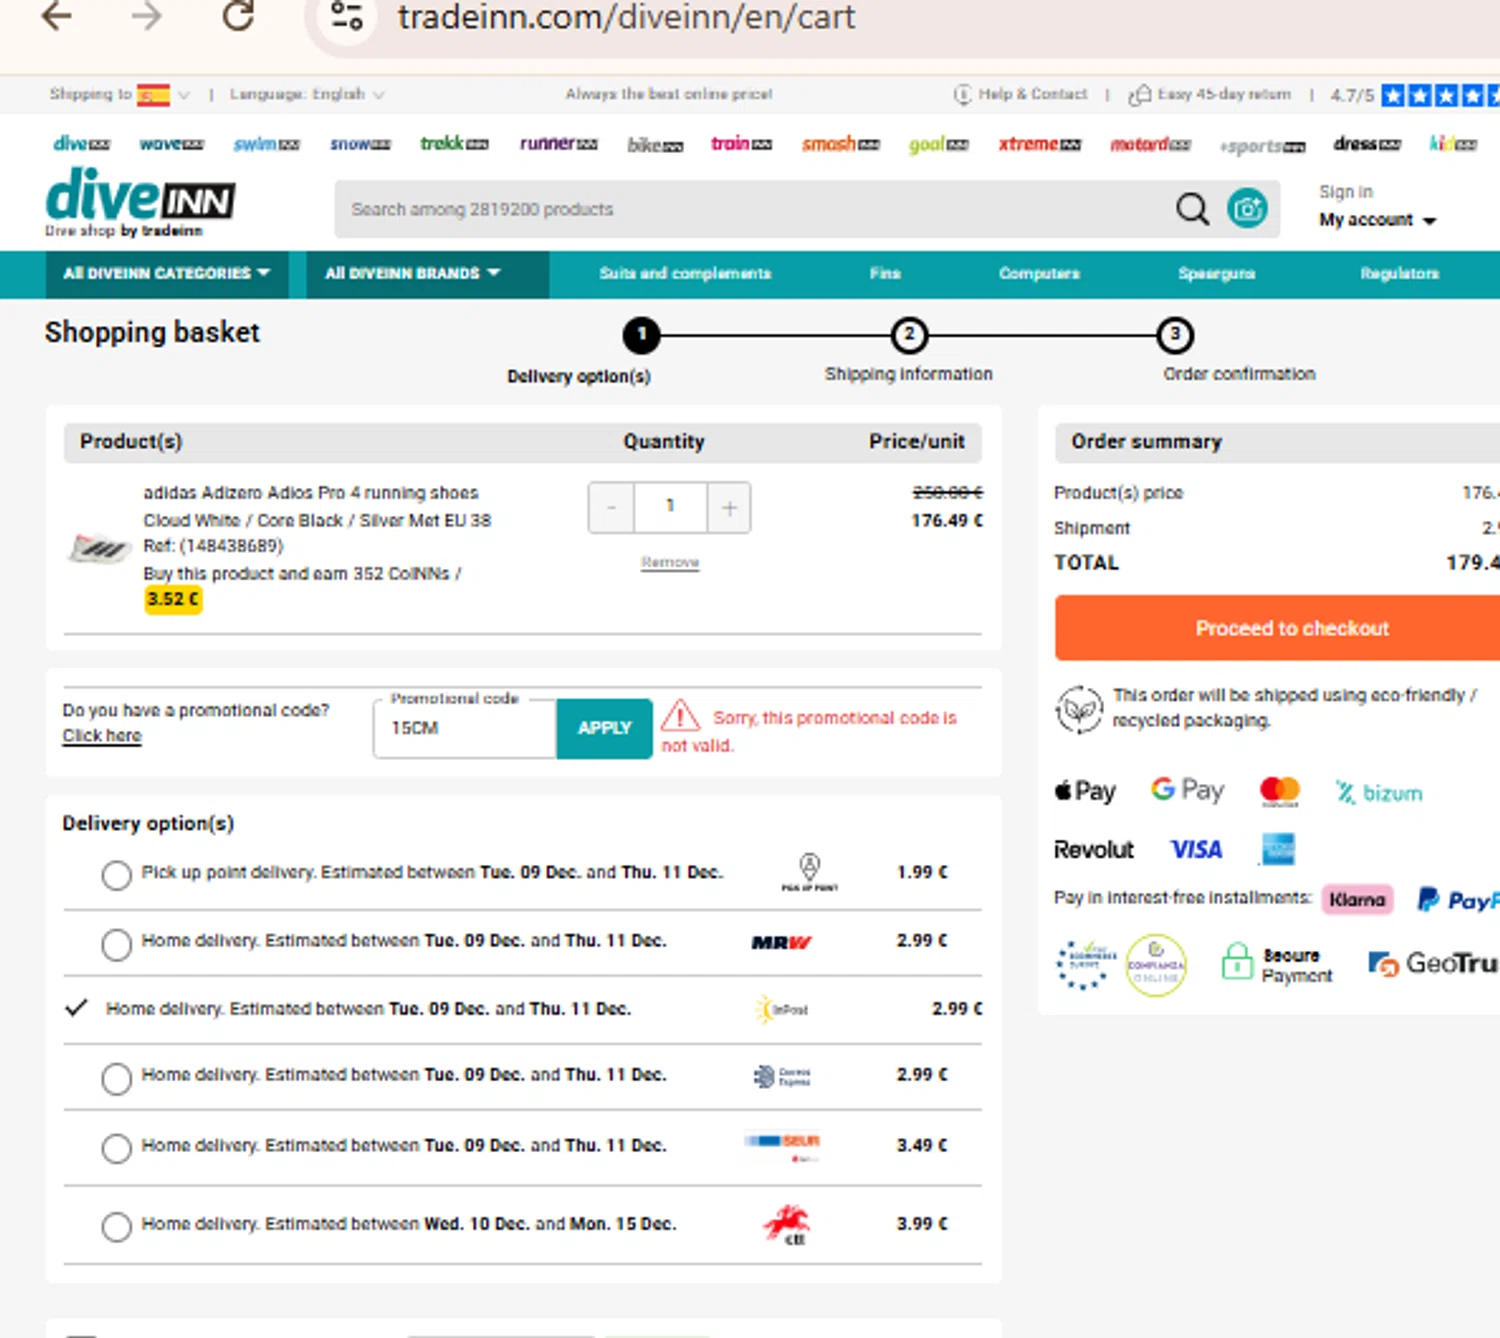The height and width of the screenshot is (1338, 1500).
Task: Switch to runner store tab
Action: (x=558, y=143)
